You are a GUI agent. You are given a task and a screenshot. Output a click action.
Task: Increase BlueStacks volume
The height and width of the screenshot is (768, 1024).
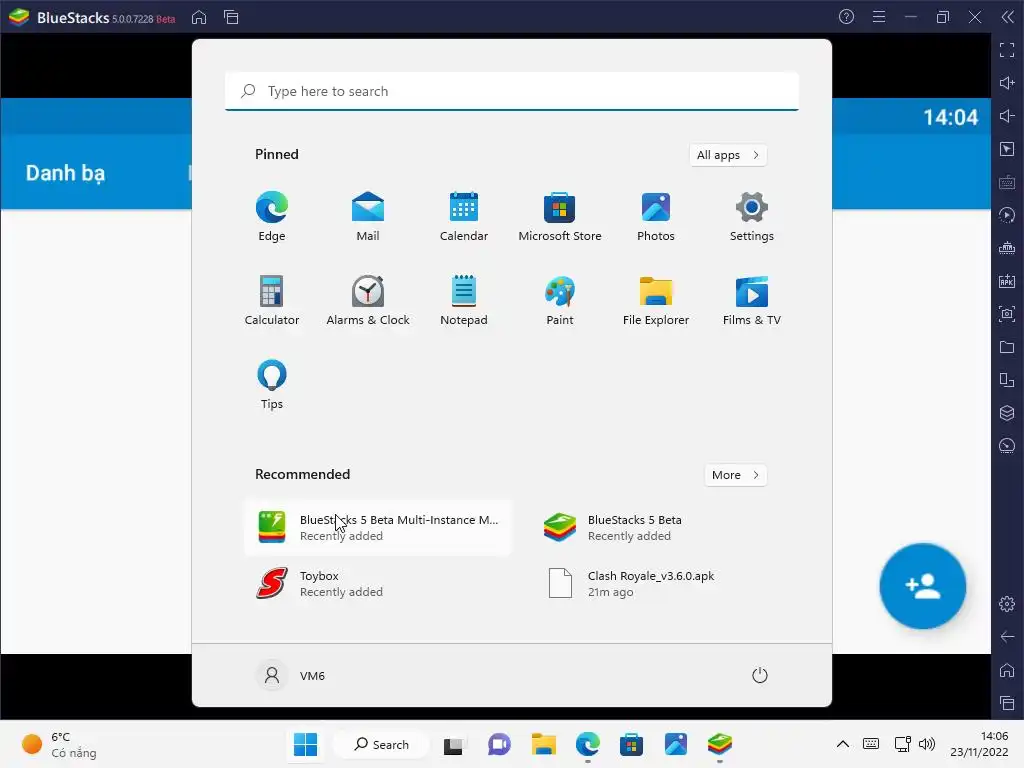pos(1007,83)
